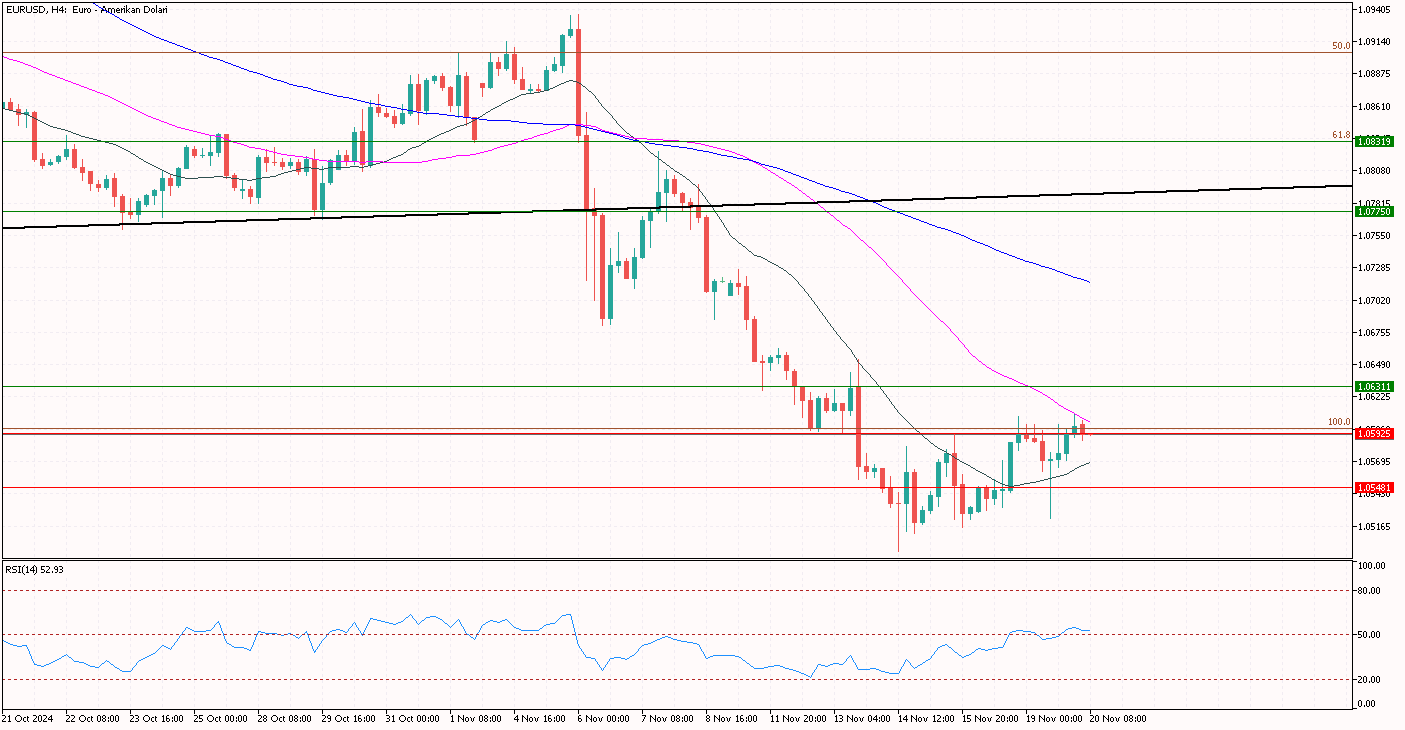Image resolution: width=1405 pixels, height=730 pixels.
Task: Select the 100.0 Fibonacci level label
Action: click(x=1338, y=422)
